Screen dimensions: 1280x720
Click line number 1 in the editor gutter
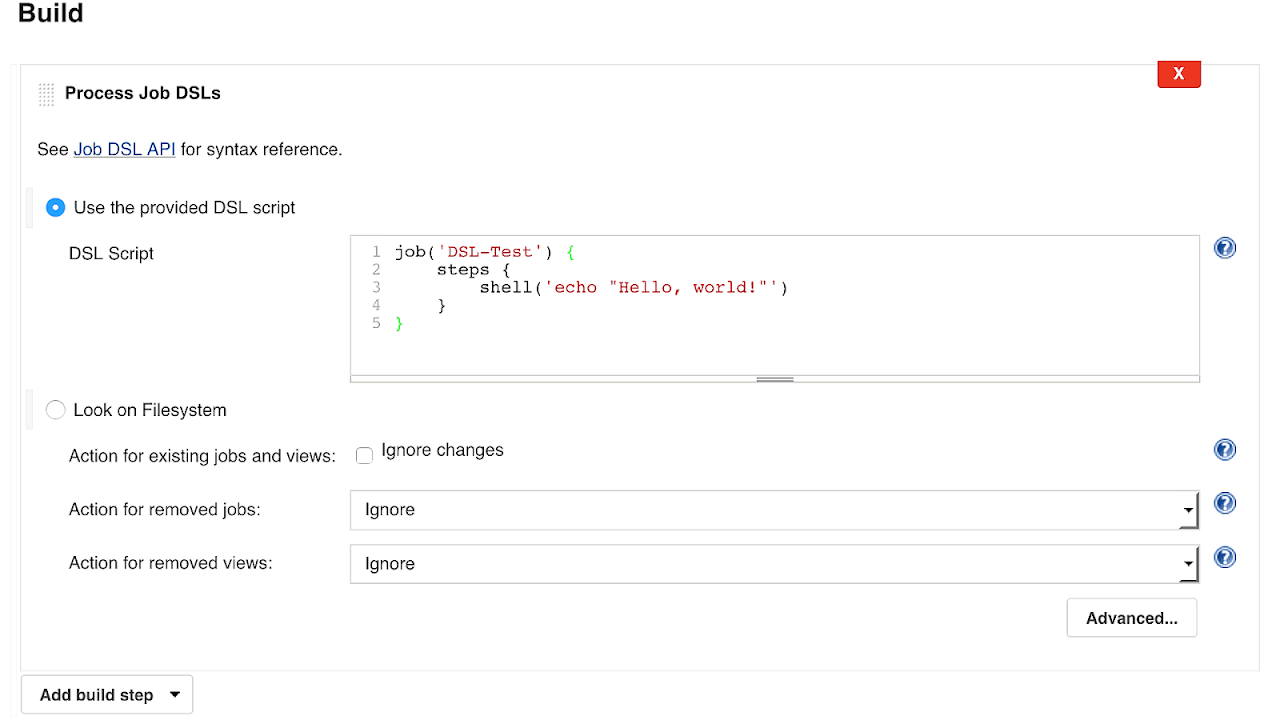[376, 252]
